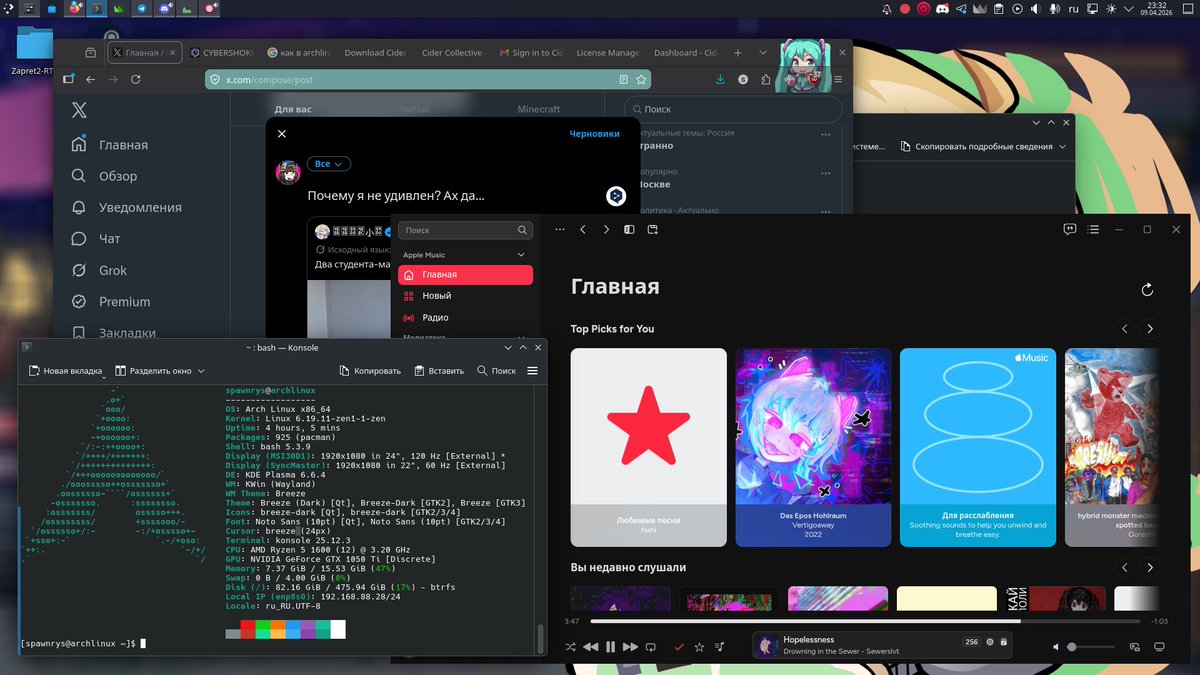Open Cider three-dots menu

click(x=559, y=229)
